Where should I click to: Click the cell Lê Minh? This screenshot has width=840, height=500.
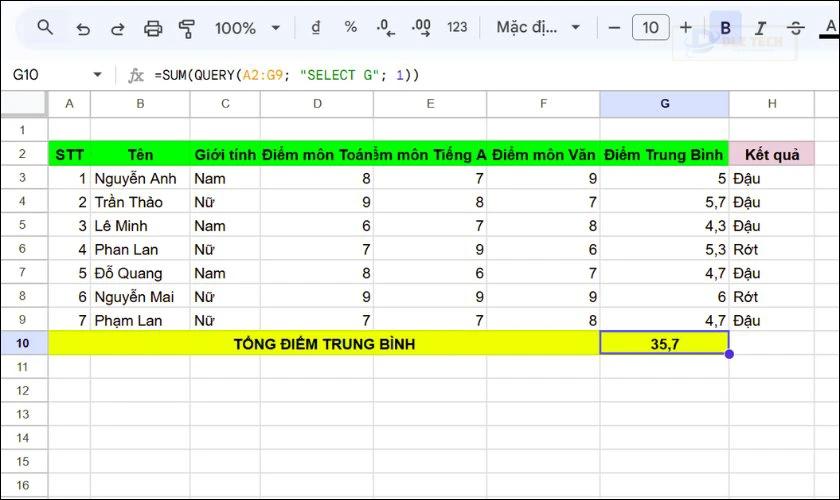[140, 225]
